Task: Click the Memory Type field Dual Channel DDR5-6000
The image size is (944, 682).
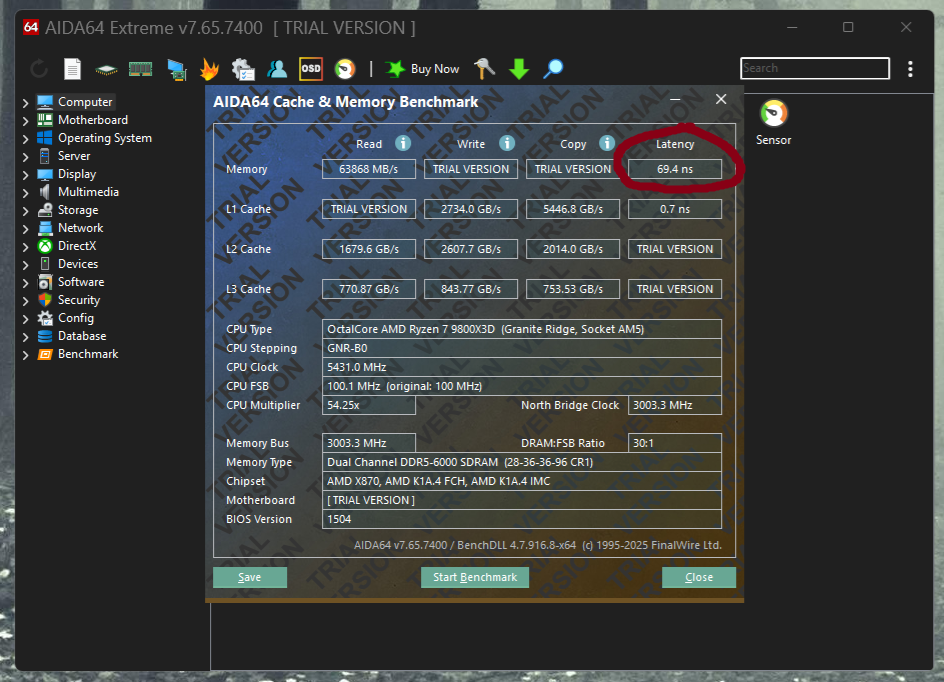Action: (x=522, y=462)
